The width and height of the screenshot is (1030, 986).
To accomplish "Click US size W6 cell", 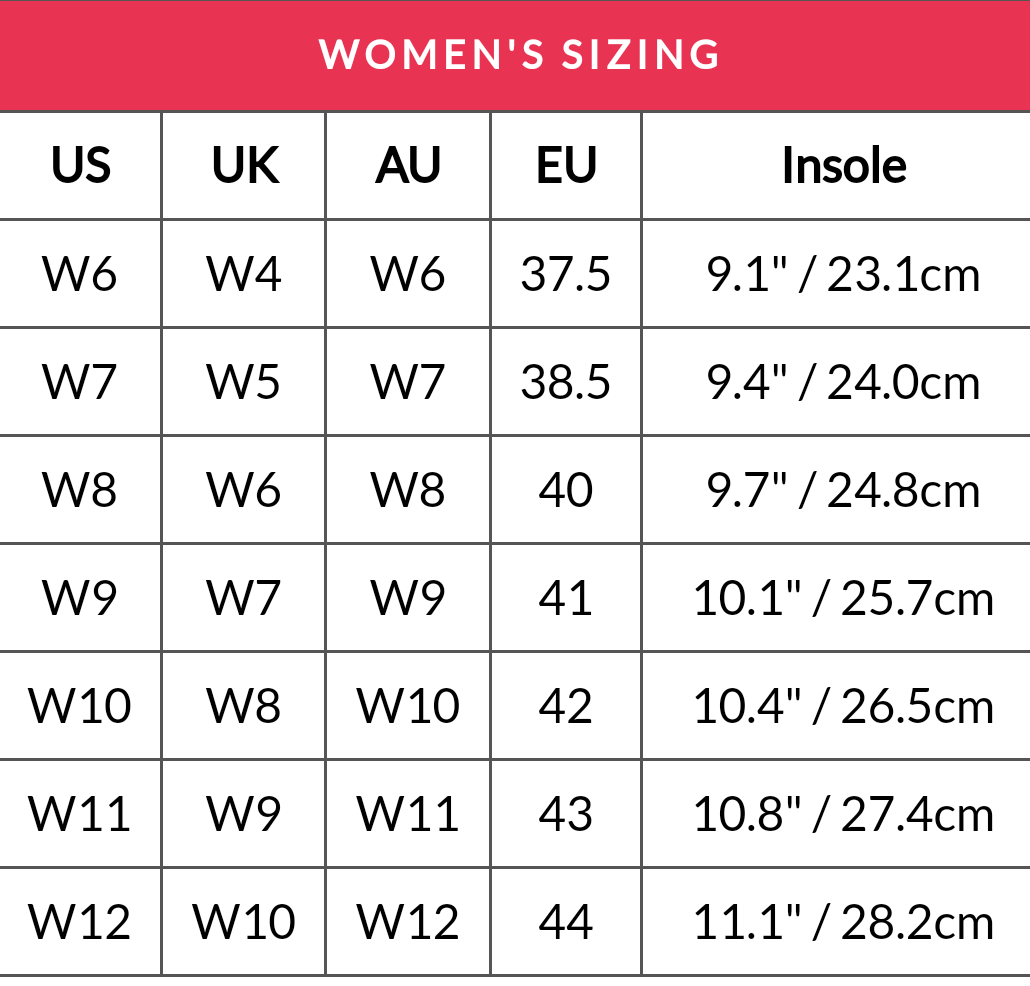I will point(80,274).
